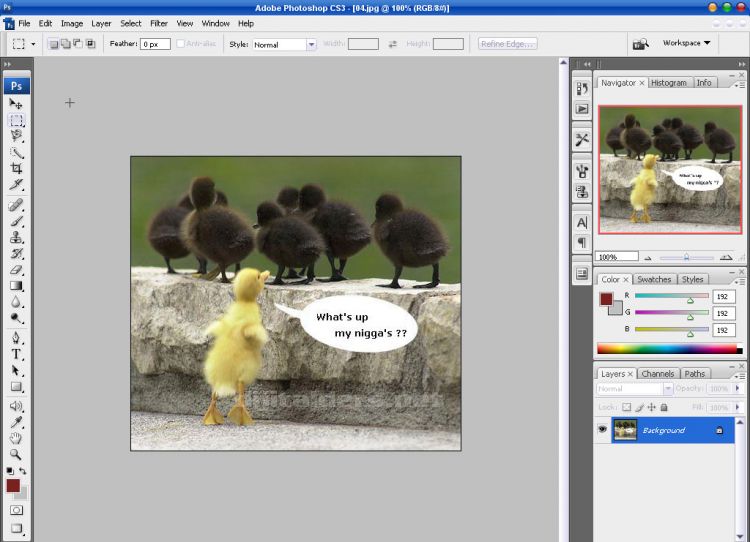Screen dimensions: 750x542
Task: Click the Feather input field
Action: 155,44
